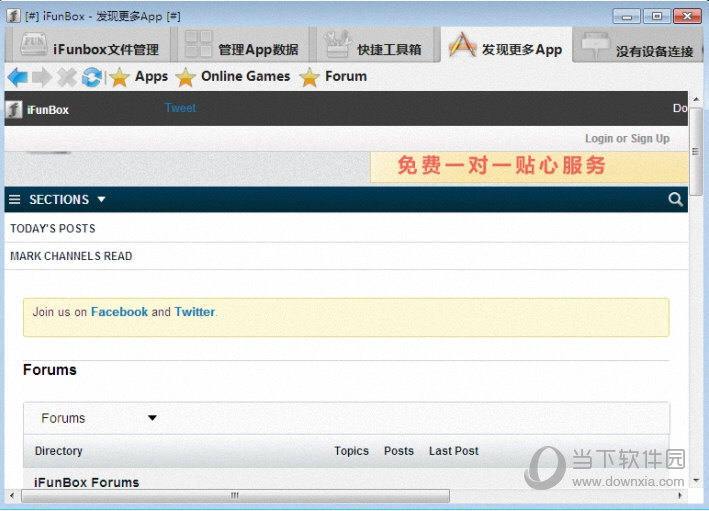Image resolution: width=709 pixels, height=511 pixels.
Task: Open TODAY'S POSTS
Action: (x=53, y=228)
